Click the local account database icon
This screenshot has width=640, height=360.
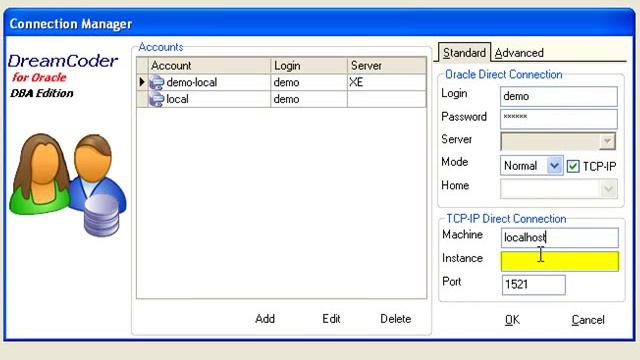[x=157, y=100]
